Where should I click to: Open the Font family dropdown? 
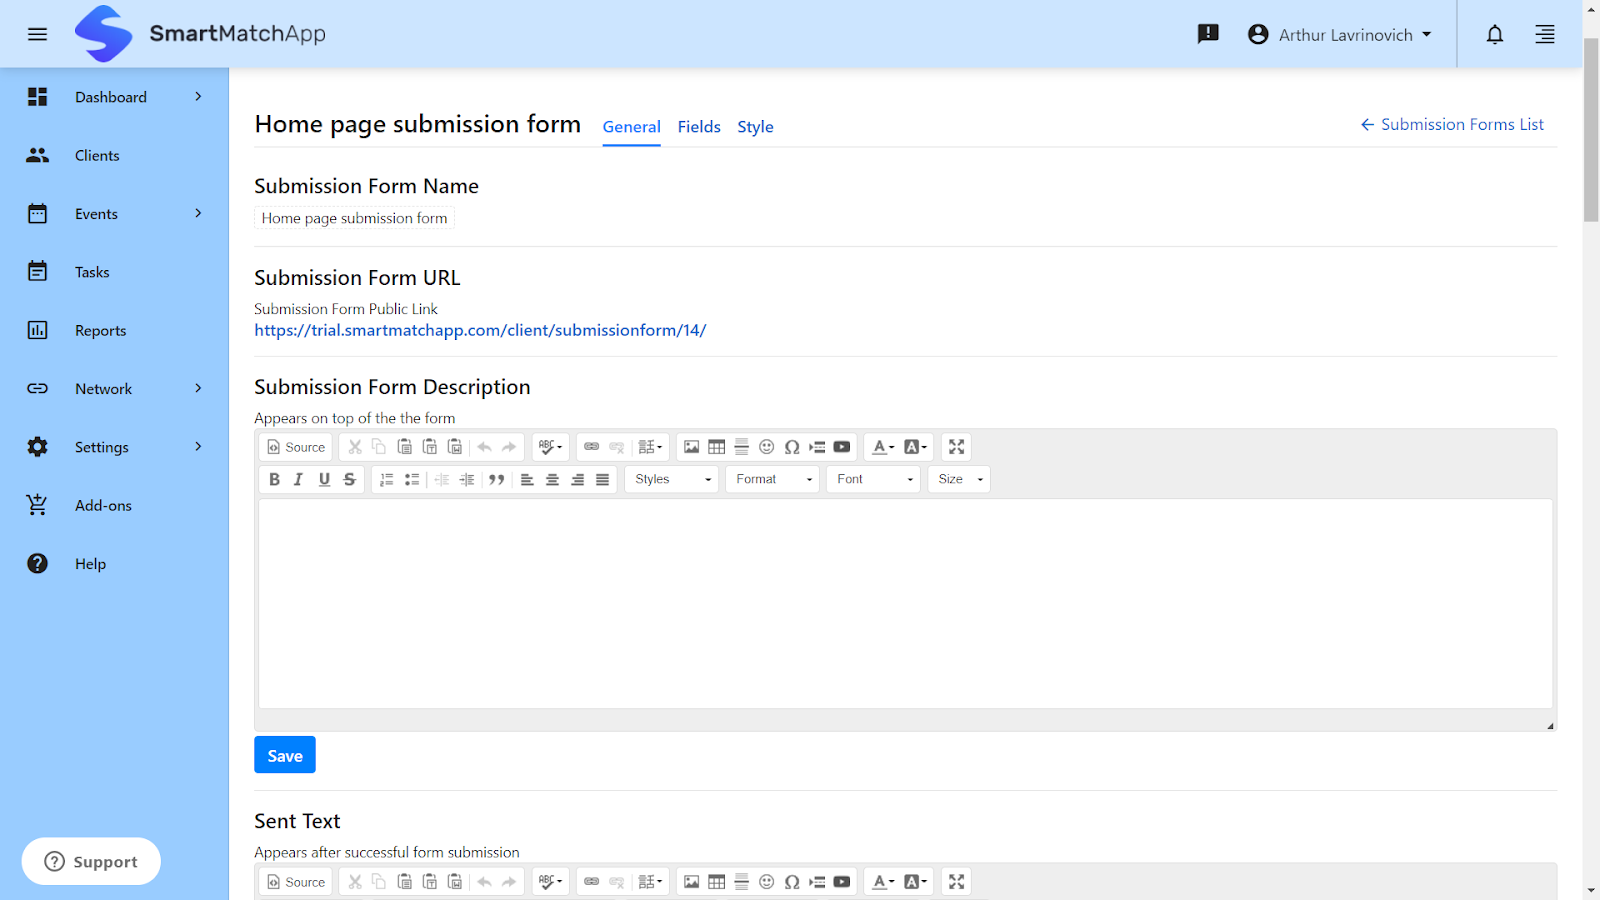(871, 479)
